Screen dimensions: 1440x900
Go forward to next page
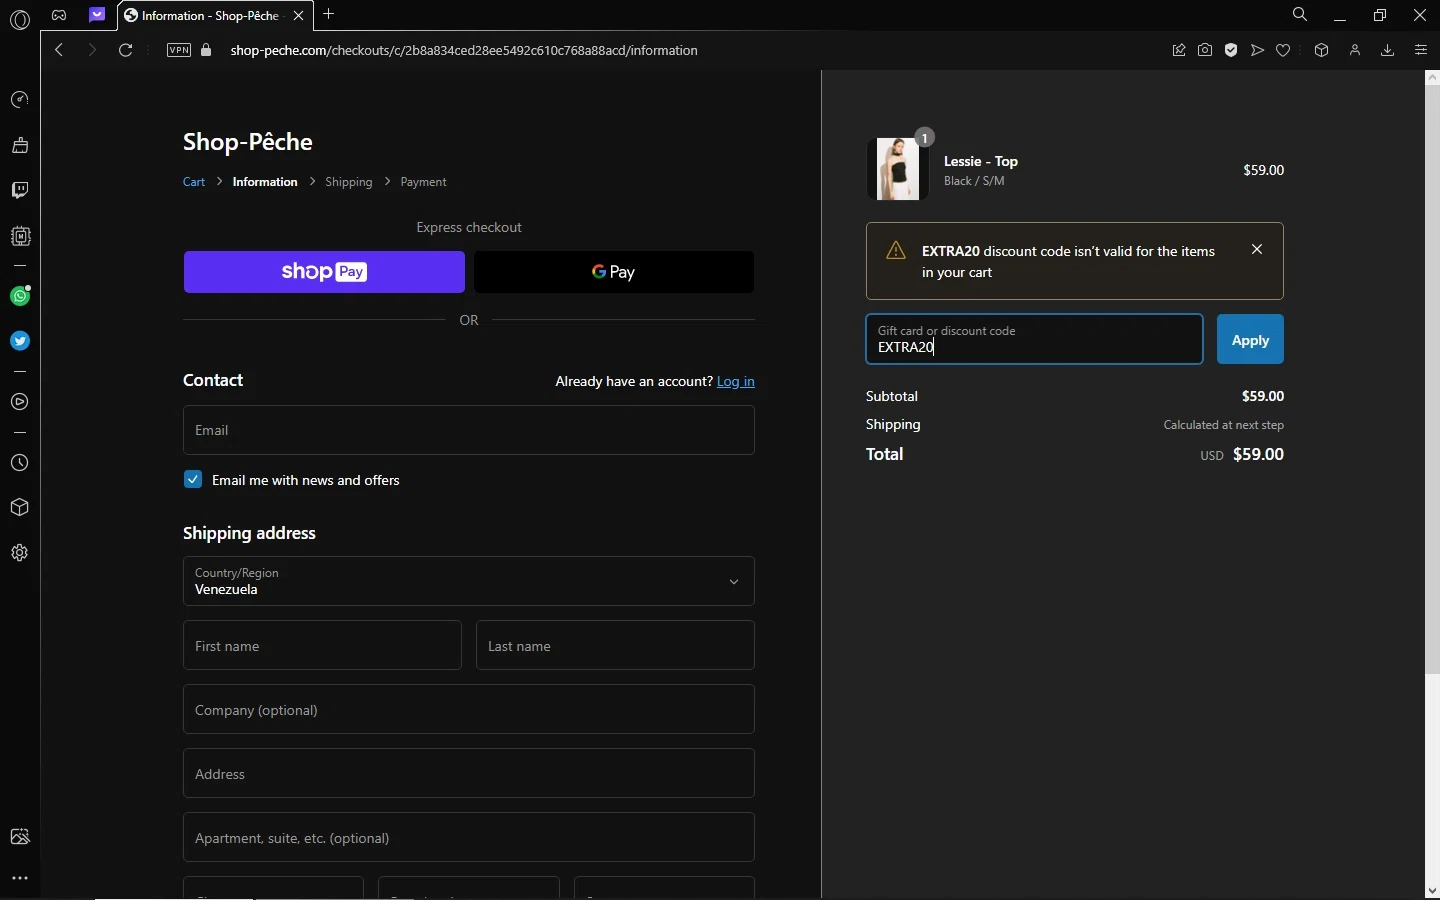[x=92, y=50]
